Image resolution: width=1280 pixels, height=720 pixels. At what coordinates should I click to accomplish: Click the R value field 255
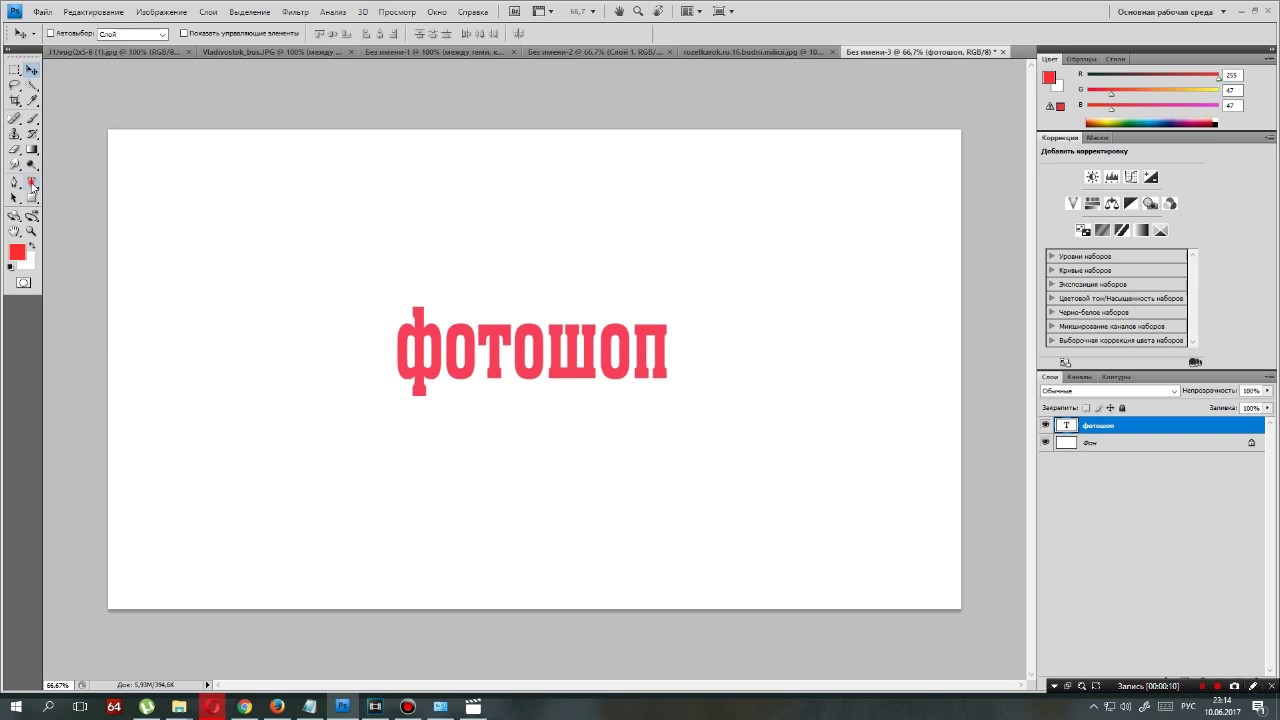pos(1232,75)
